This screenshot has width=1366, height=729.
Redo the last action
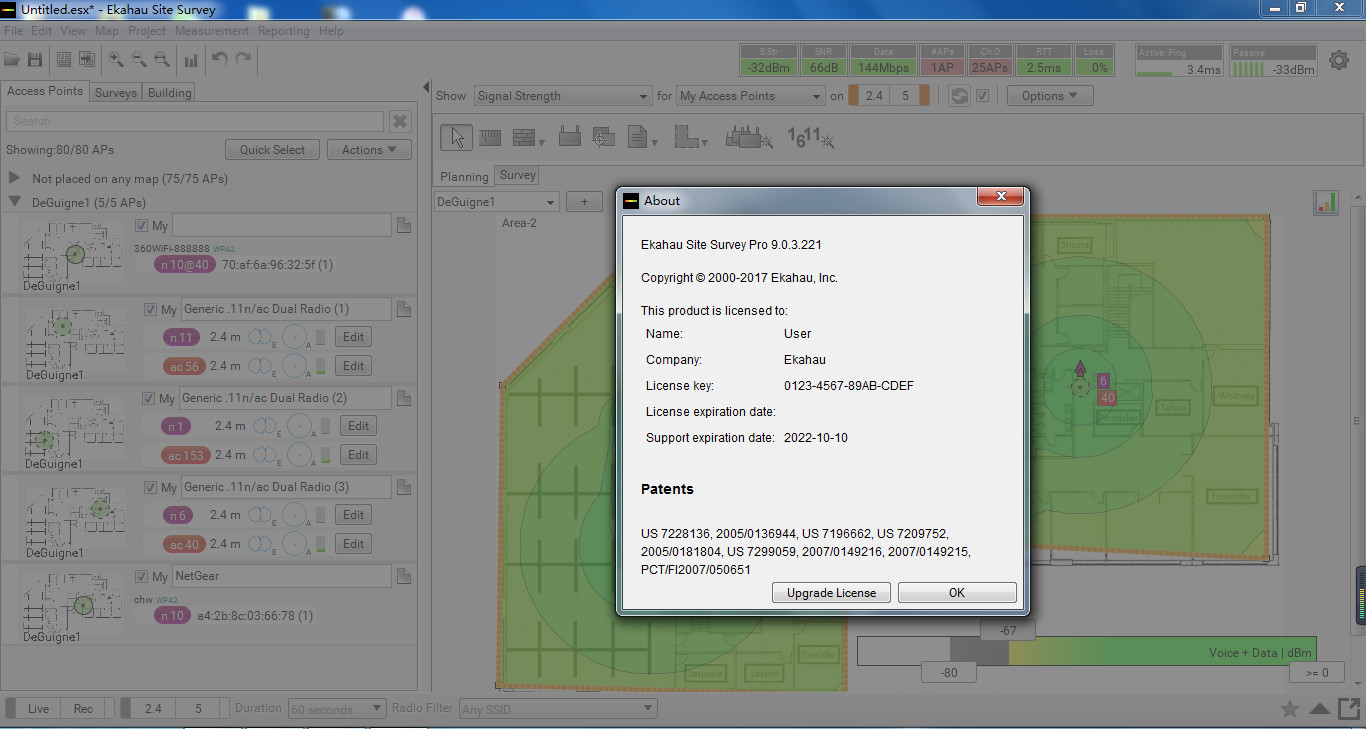(243, 59)
